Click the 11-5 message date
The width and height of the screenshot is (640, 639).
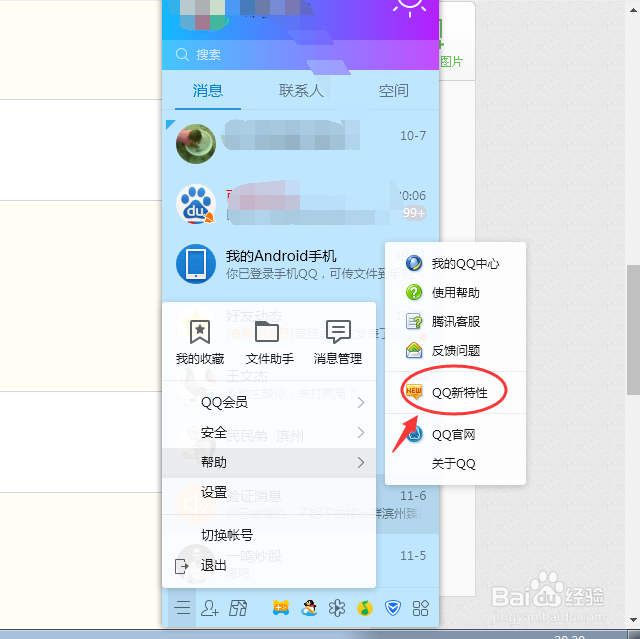(413, 556)
